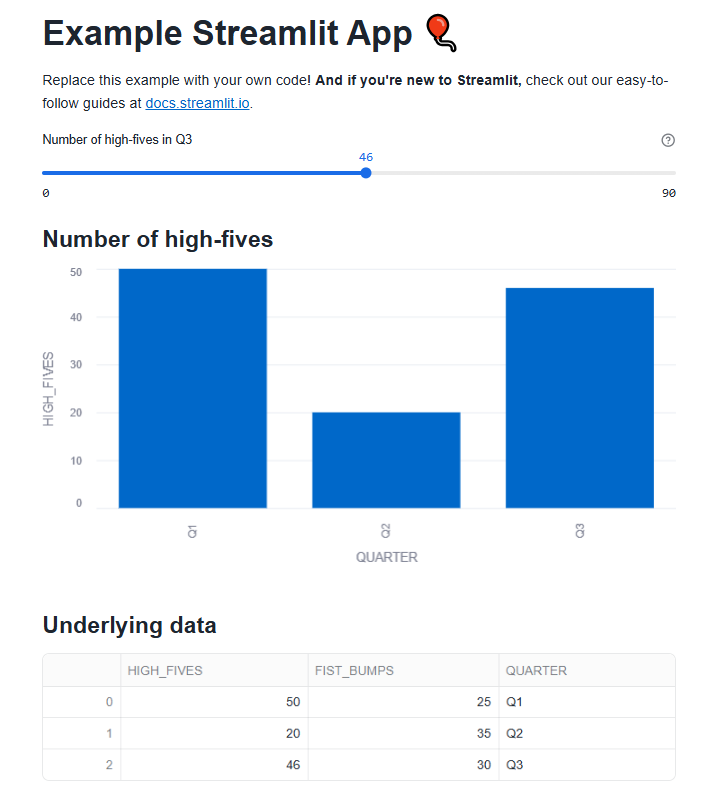This screenshot has width=710, height=800.
Task: Click the slider minimum value label 0
Action: coord(45,192)
